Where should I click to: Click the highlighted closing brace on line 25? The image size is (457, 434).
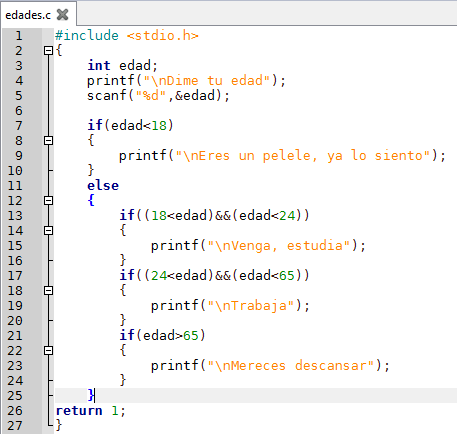pos(91,395)
